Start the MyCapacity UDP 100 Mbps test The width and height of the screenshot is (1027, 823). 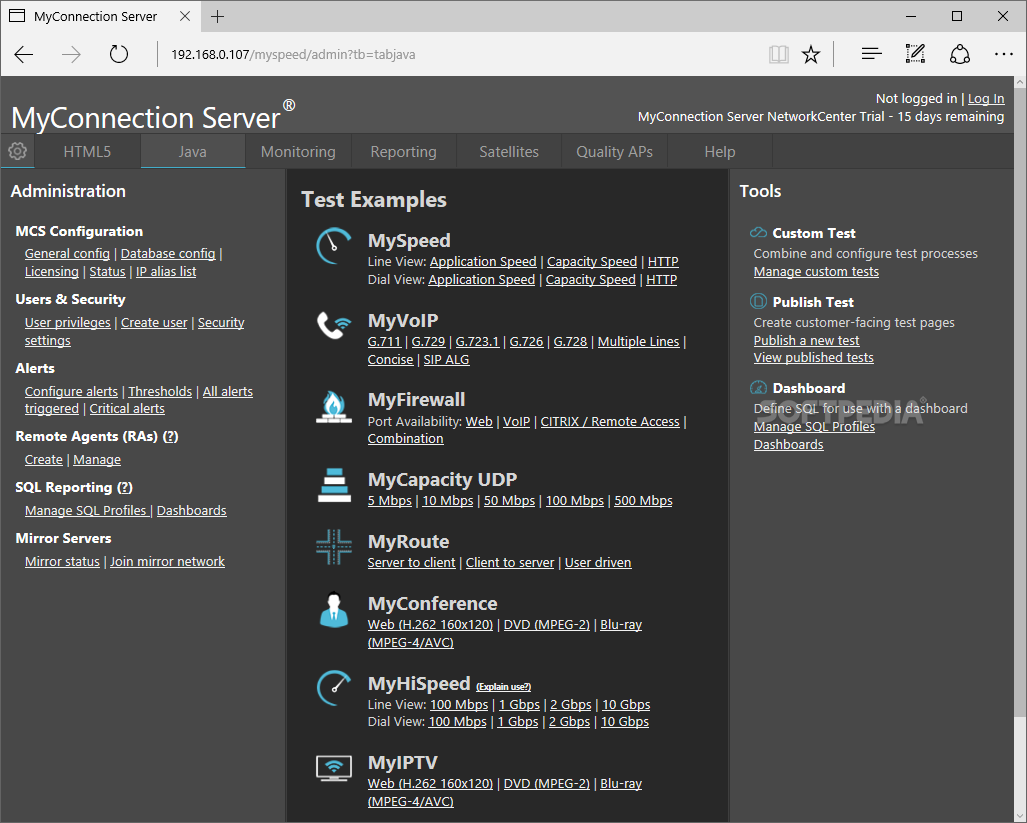tap(574, 500)
